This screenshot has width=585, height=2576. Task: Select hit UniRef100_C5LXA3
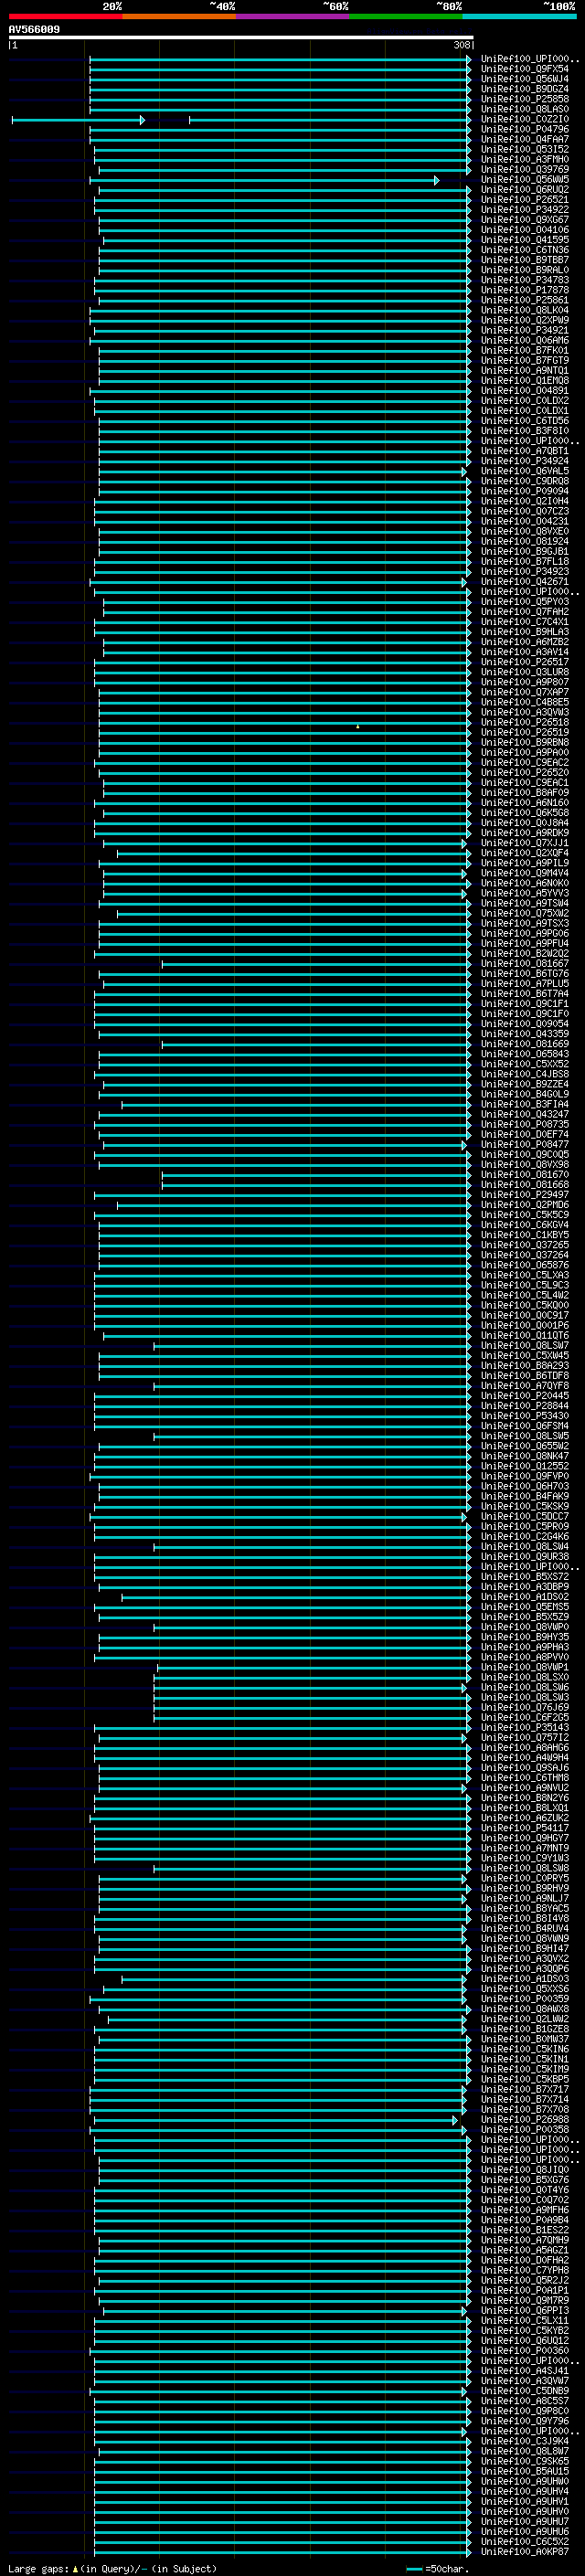coord(525,1275)
